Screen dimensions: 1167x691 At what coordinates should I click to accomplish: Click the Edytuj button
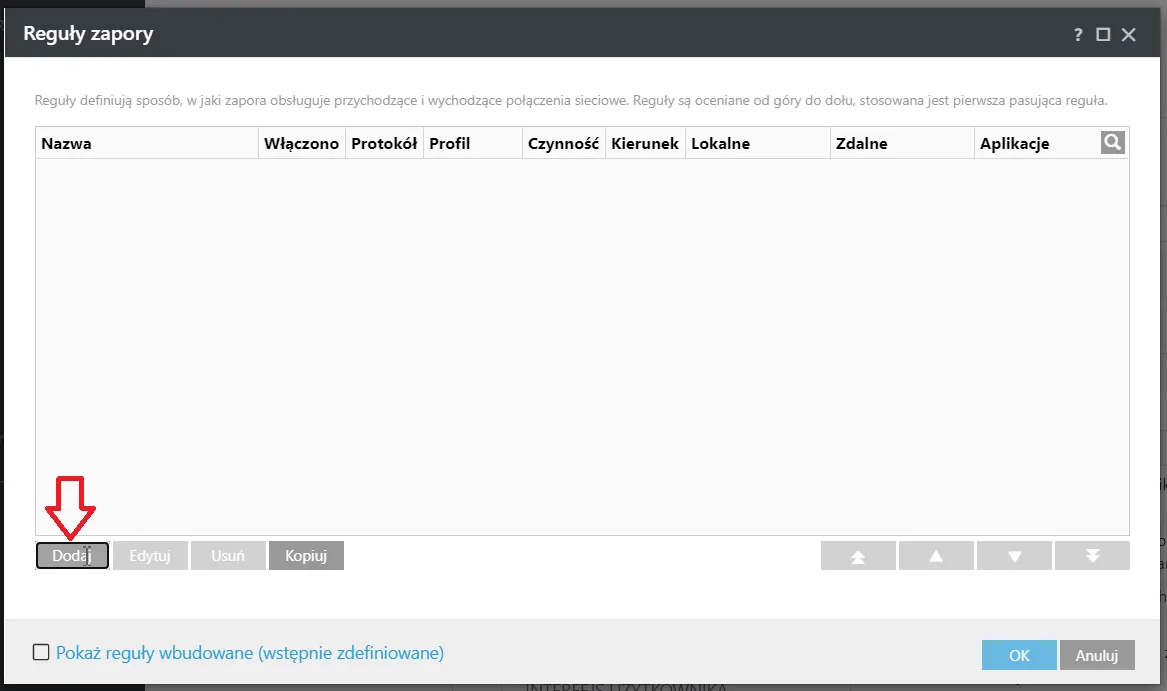(x=150, y=555)
